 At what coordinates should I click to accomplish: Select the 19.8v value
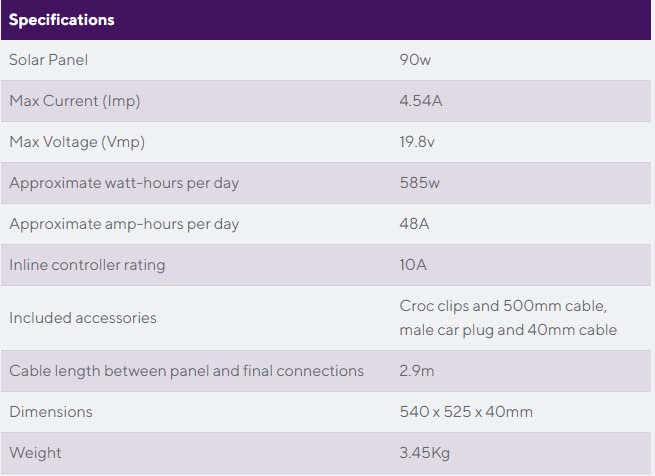tap(417, 142)
